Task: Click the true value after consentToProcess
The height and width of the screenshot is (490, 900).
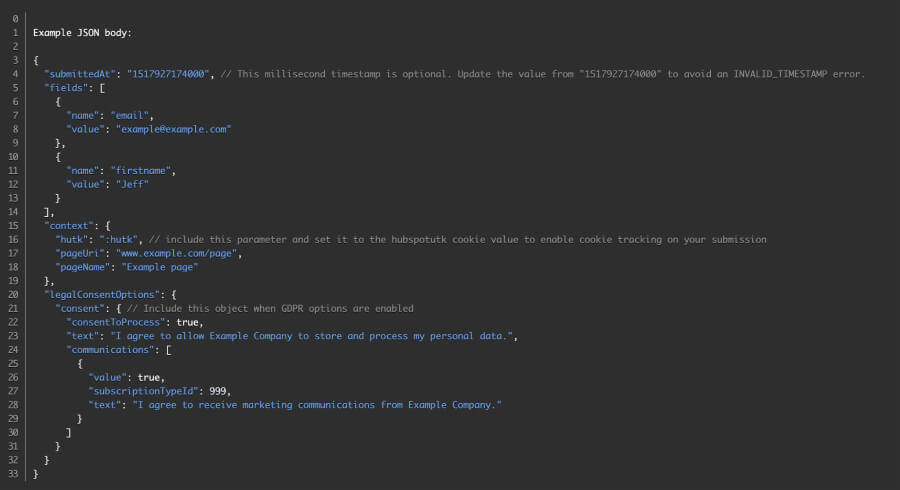Action: point(187,322)
